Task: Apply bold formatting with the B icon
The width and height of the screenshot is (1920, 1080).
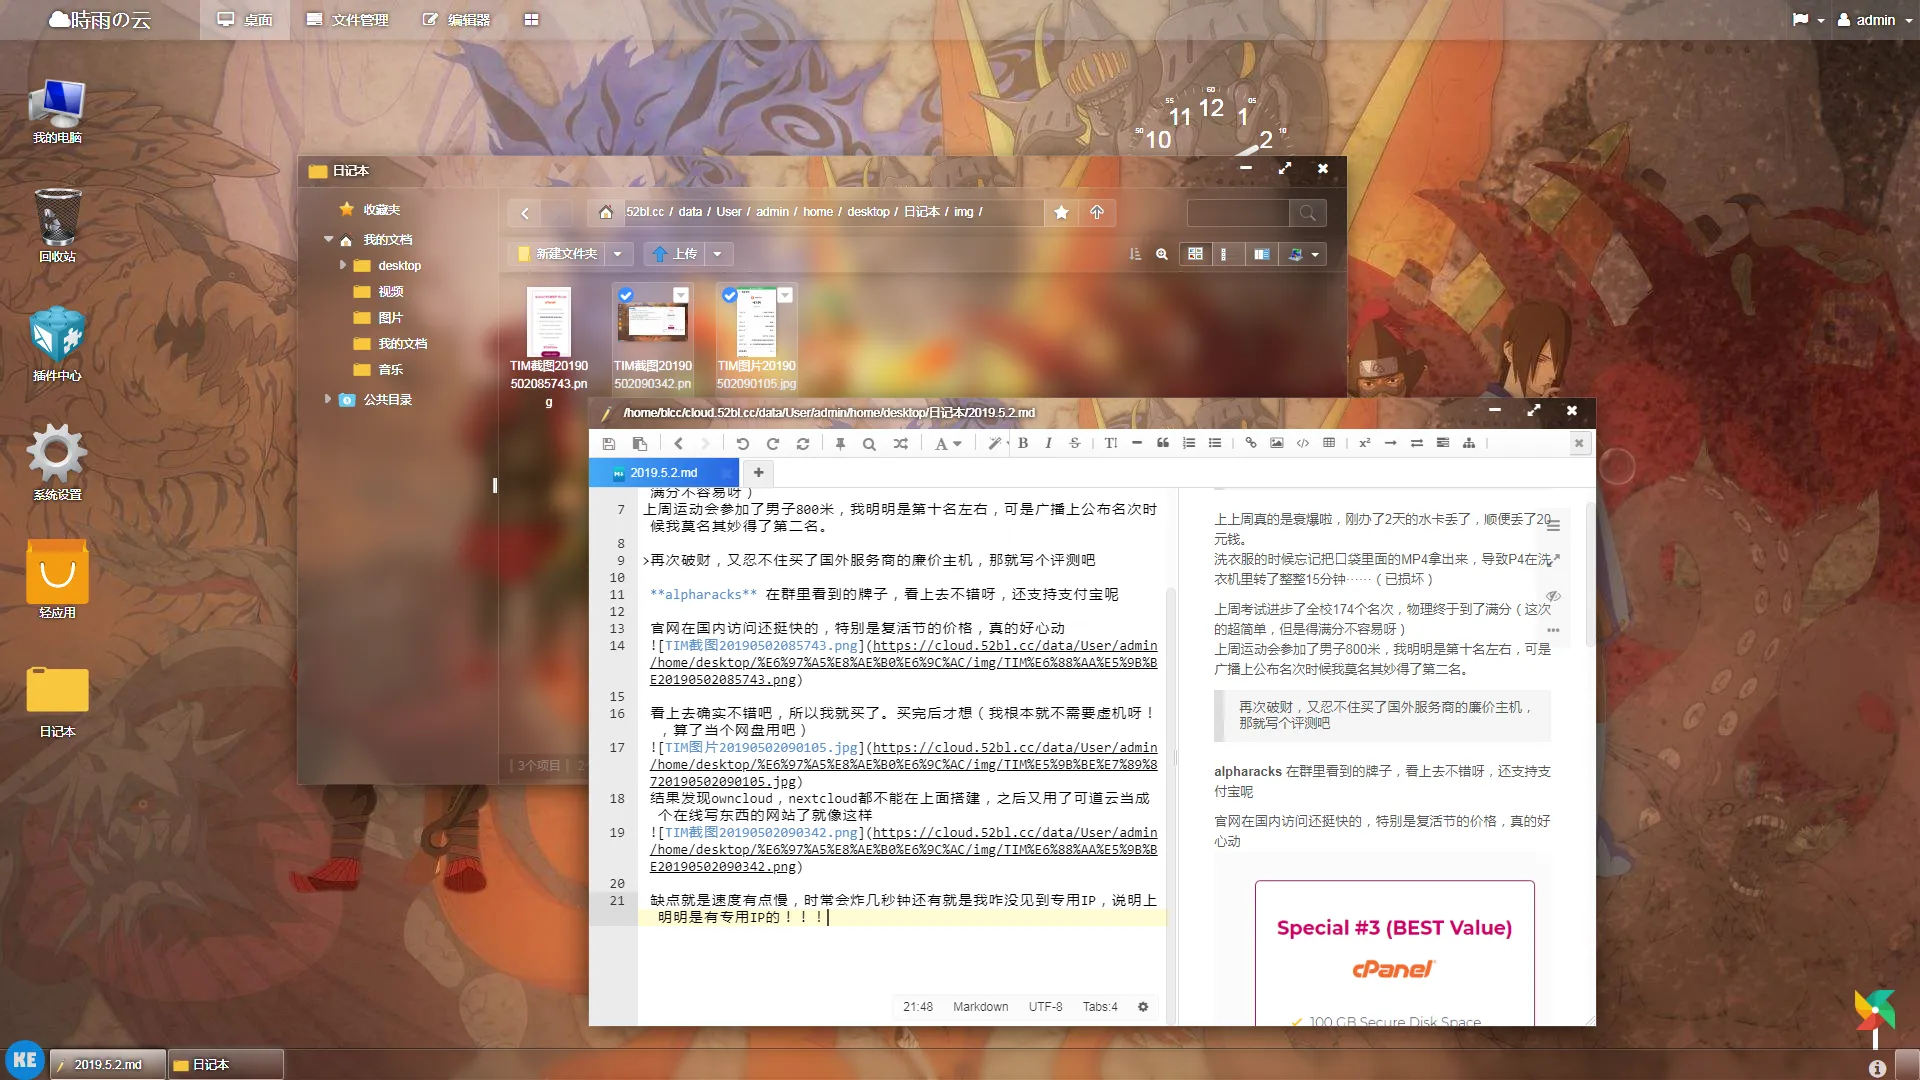Action: pyautogui.click(x=1023, y=443)
